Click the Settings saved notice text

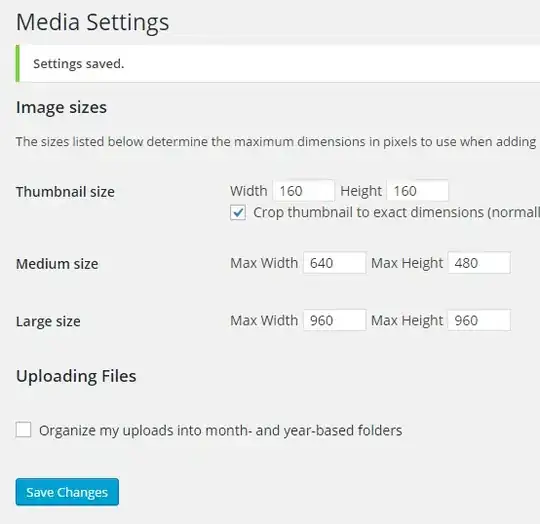coord(79,64)
